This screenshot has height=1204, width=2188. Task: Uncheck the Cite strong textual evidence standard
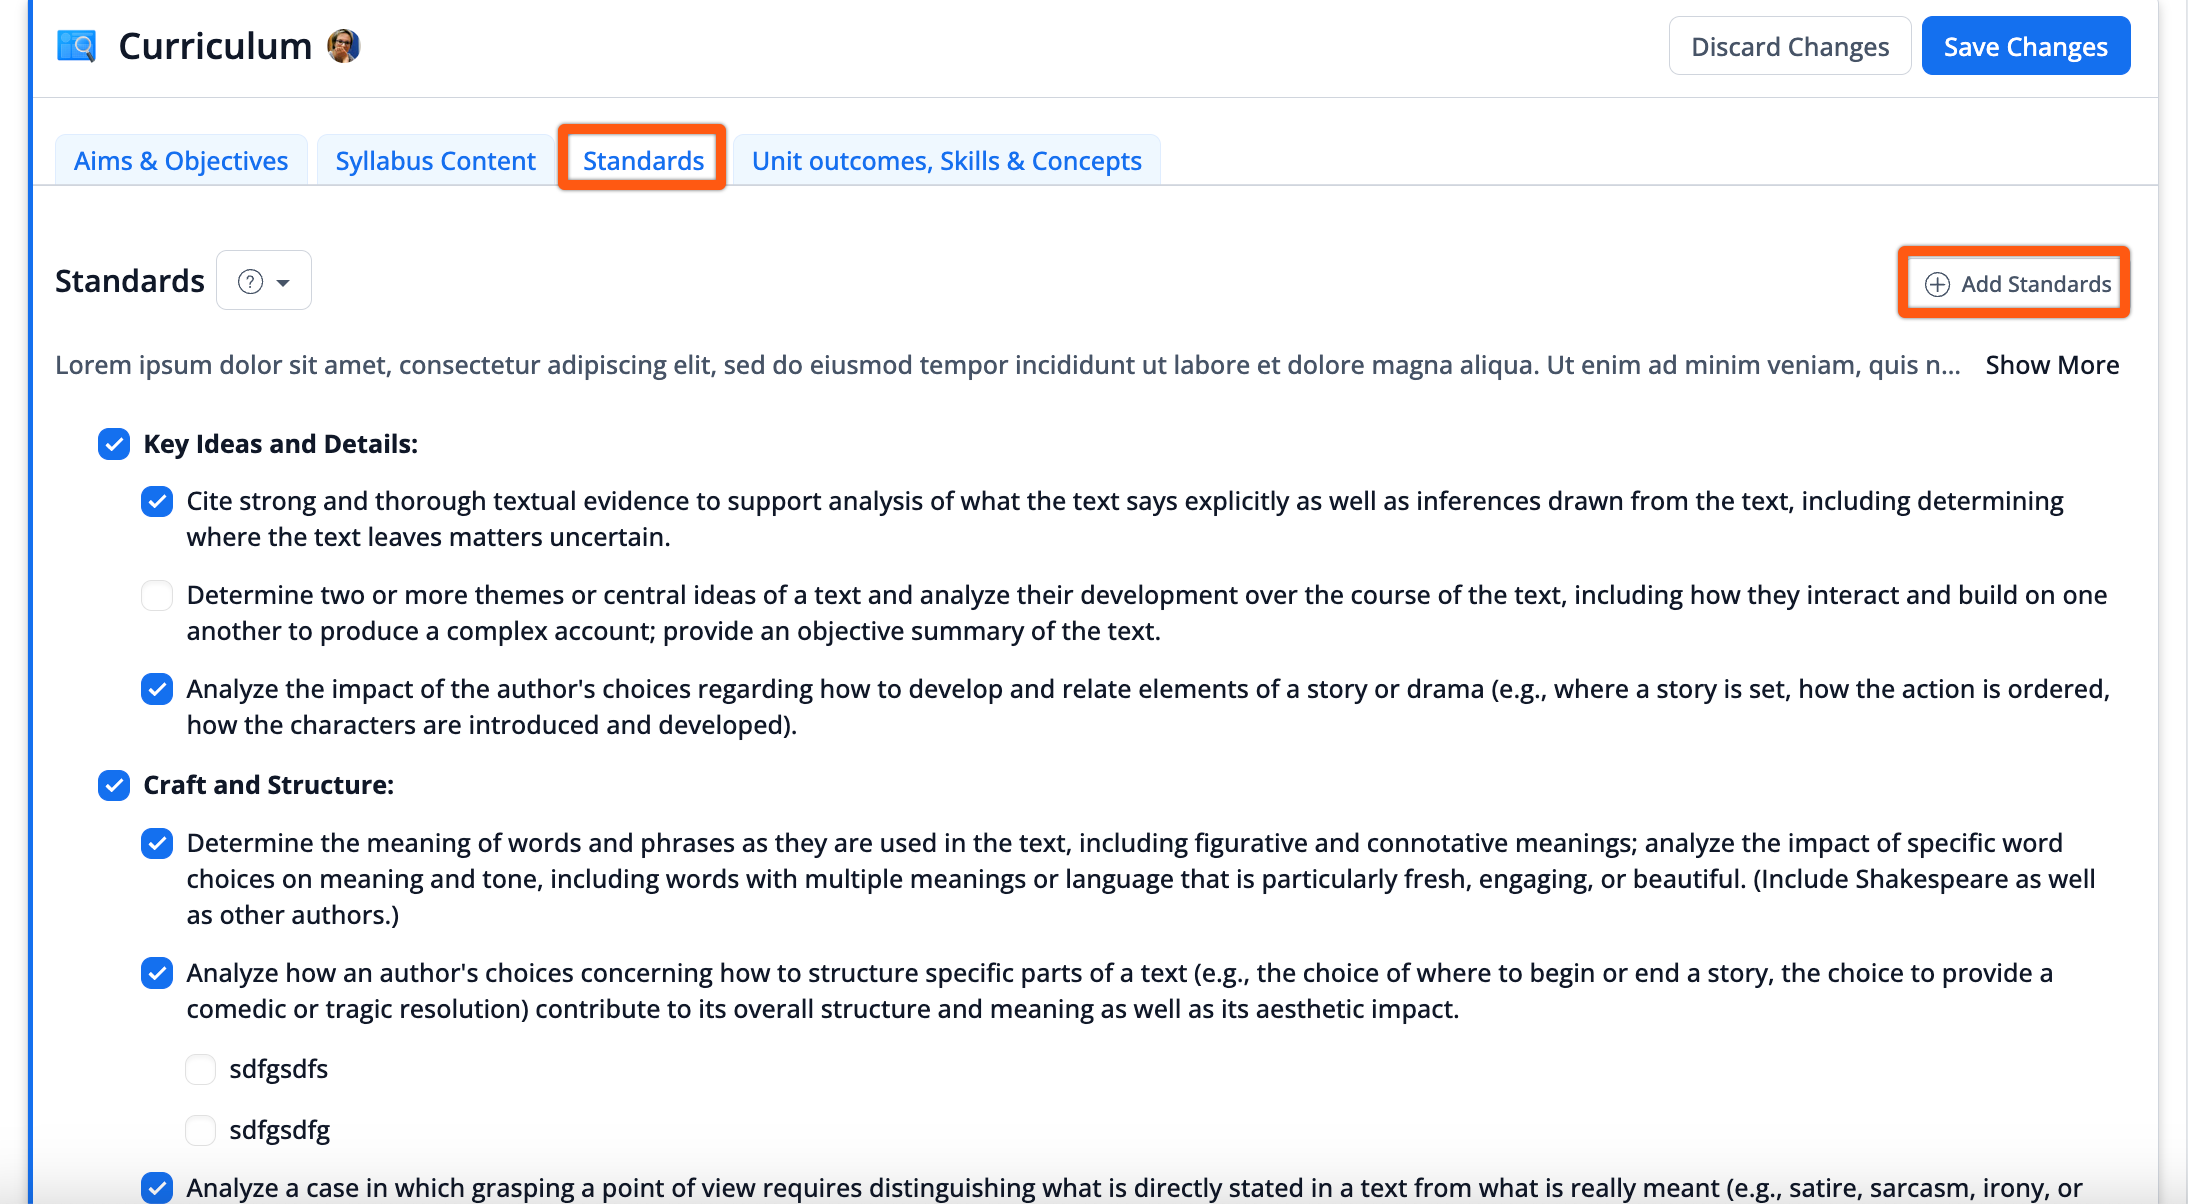157,501
